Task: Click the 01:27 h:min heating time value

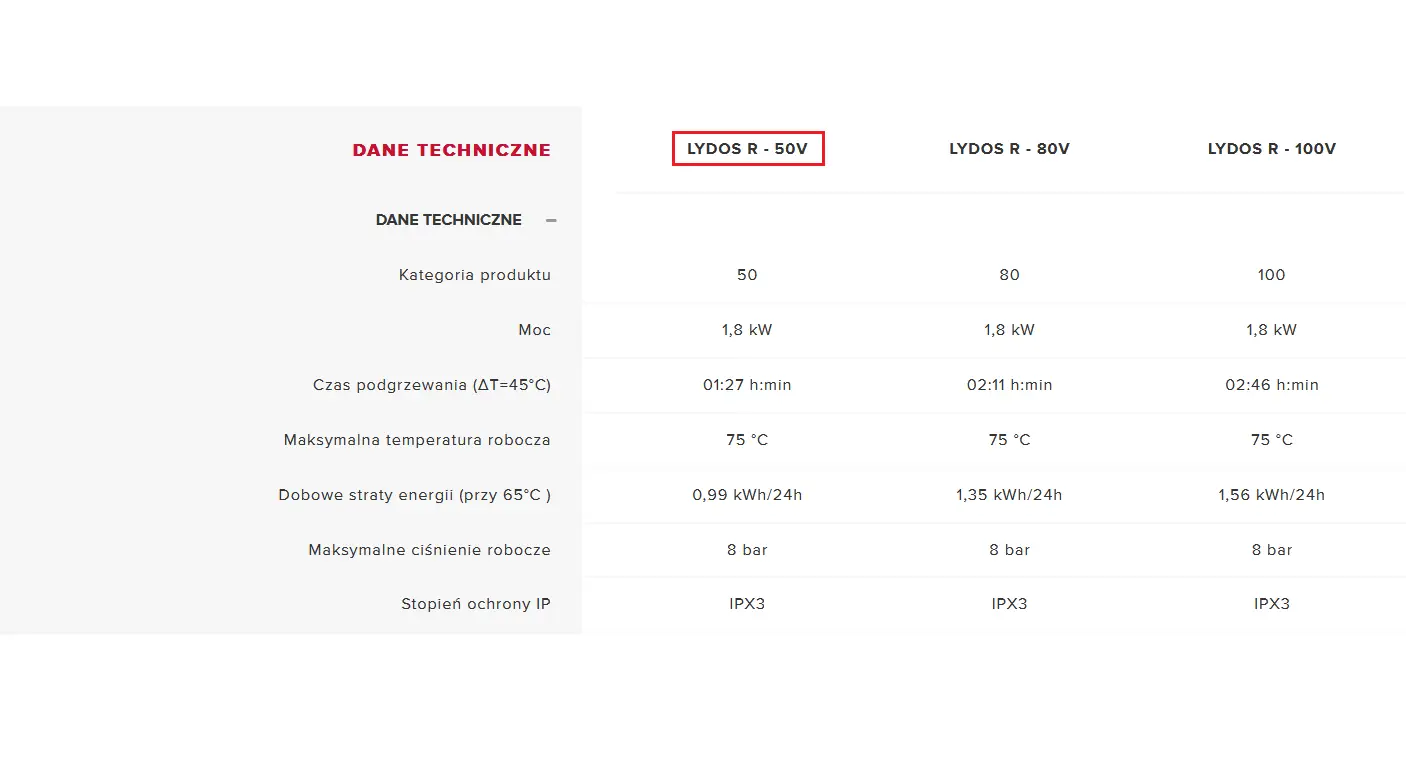Action: [x=747, y=385]
